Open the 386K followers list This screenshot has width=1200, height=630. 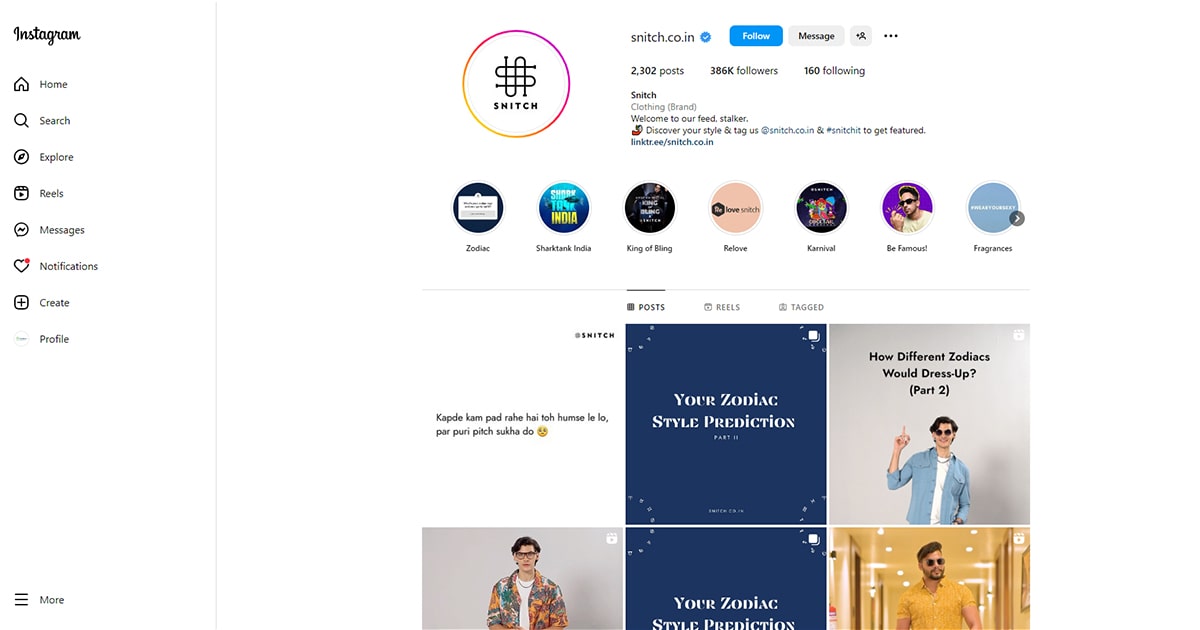click(744, 71)
